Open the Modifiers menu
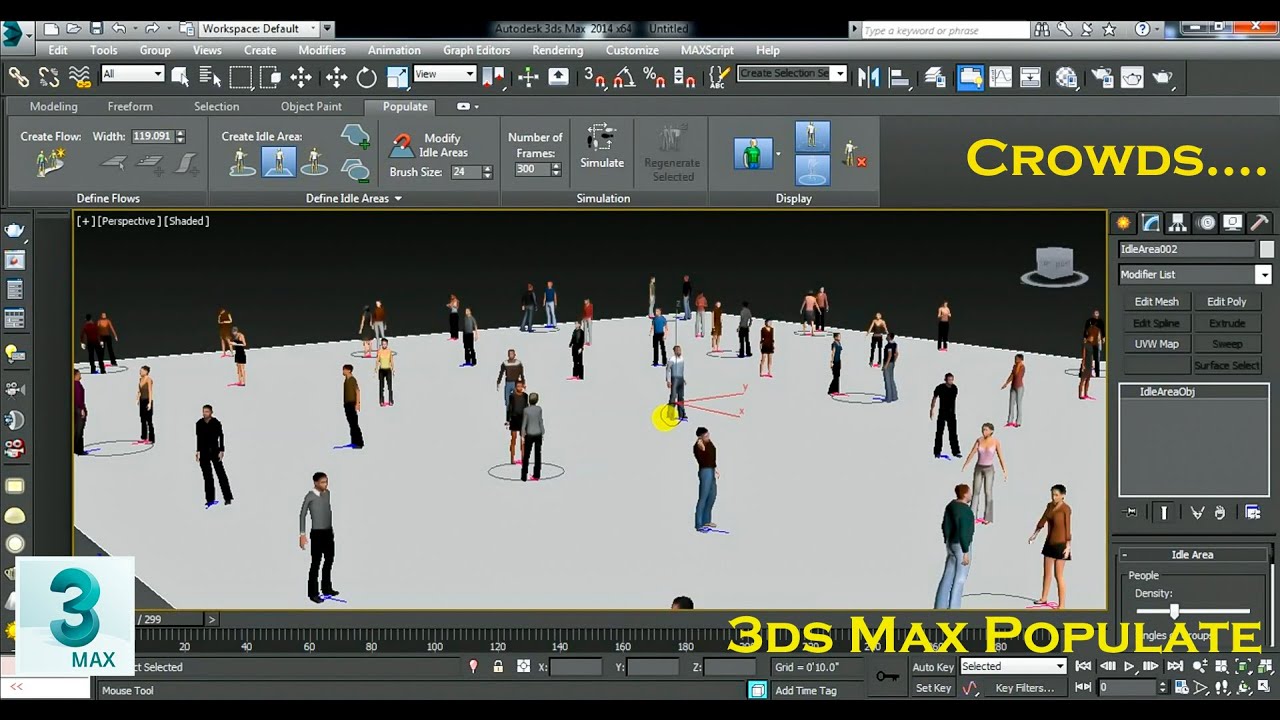This screenshot has height=720, width=1280. coord(322,50)
